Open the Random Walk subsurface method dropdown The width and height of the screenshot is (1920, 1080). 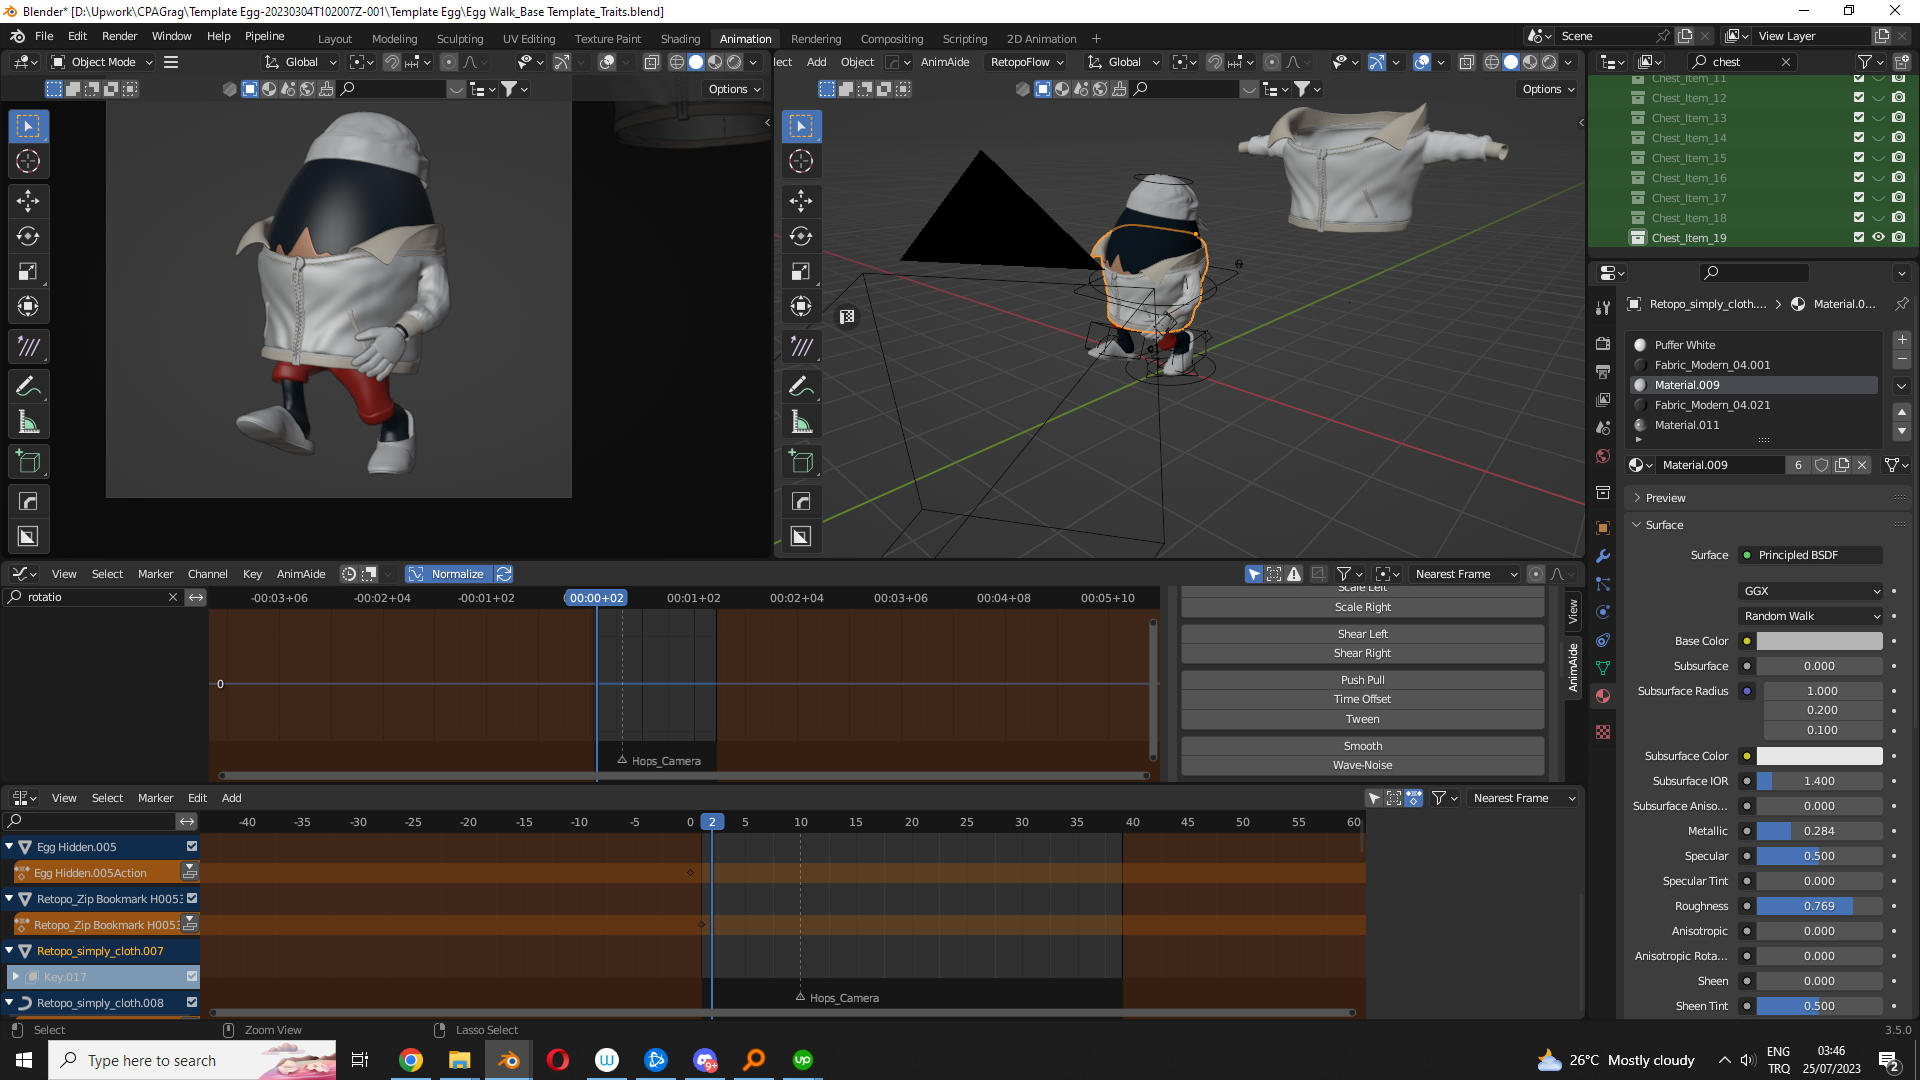coord(1812,616)
